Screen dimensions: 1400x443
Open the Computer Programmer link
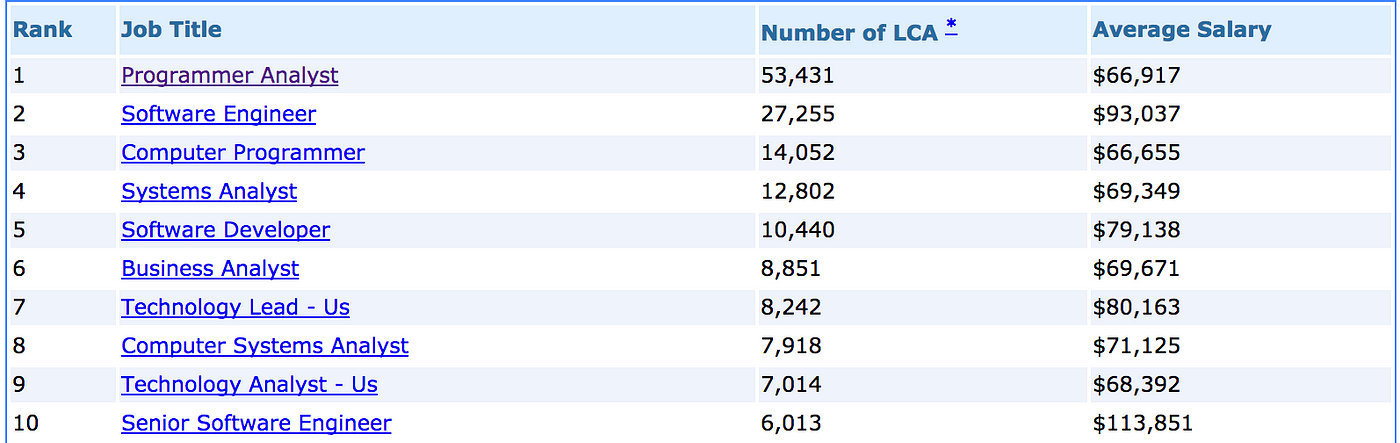click(x=243, y=153)
